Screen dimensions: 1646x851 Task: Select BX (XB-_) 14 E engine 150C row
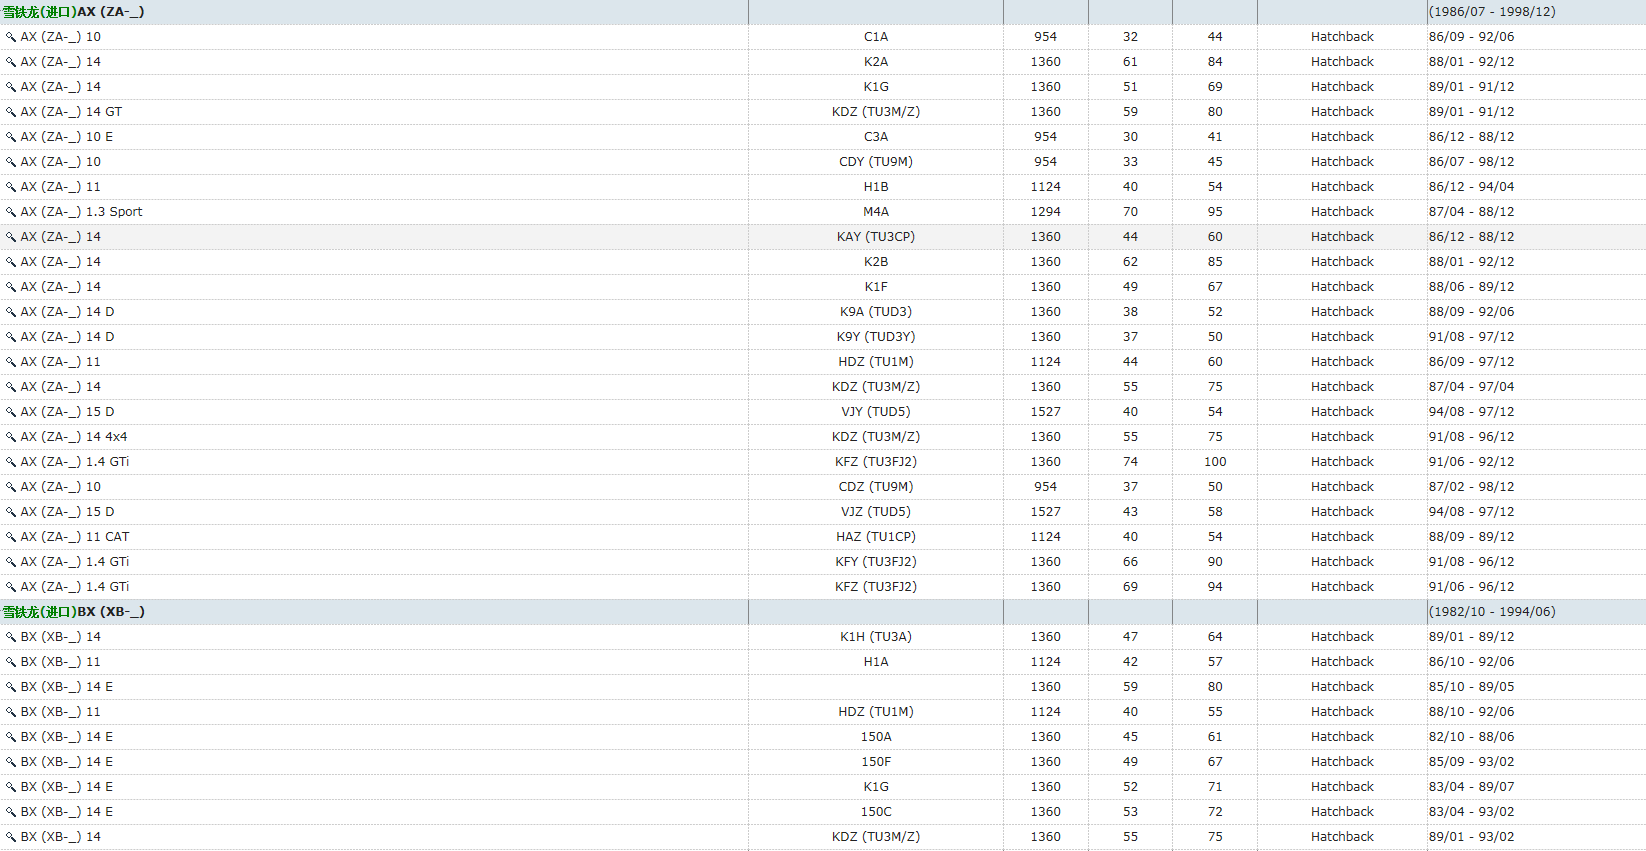click(67, 812)
